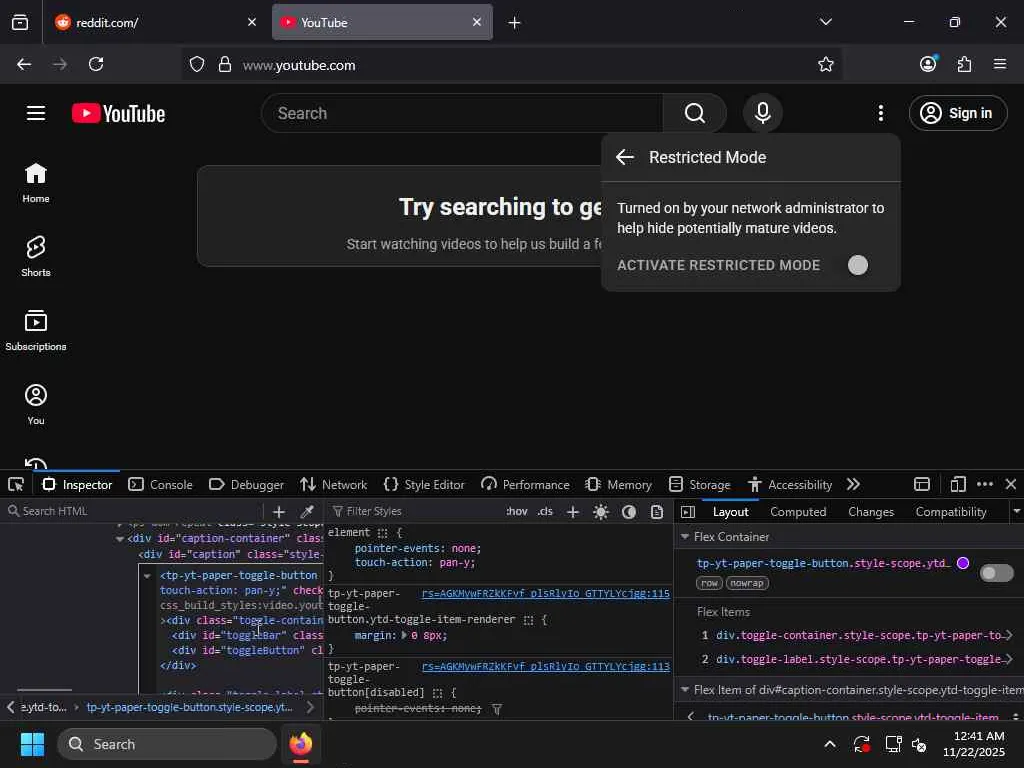Open stylesheet link ending :113
This screenshot has height=768, width=1024.
click(x=545, y=667)
